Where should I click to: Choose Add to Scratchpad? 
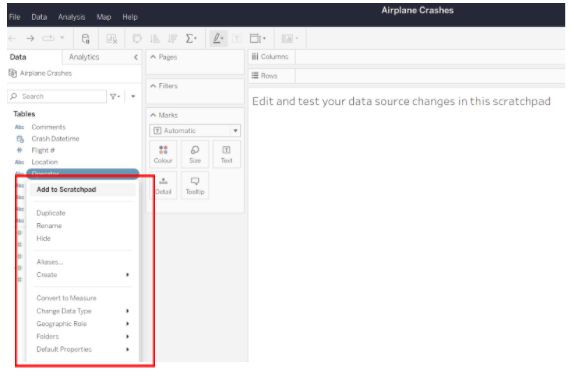coord(83,190)
